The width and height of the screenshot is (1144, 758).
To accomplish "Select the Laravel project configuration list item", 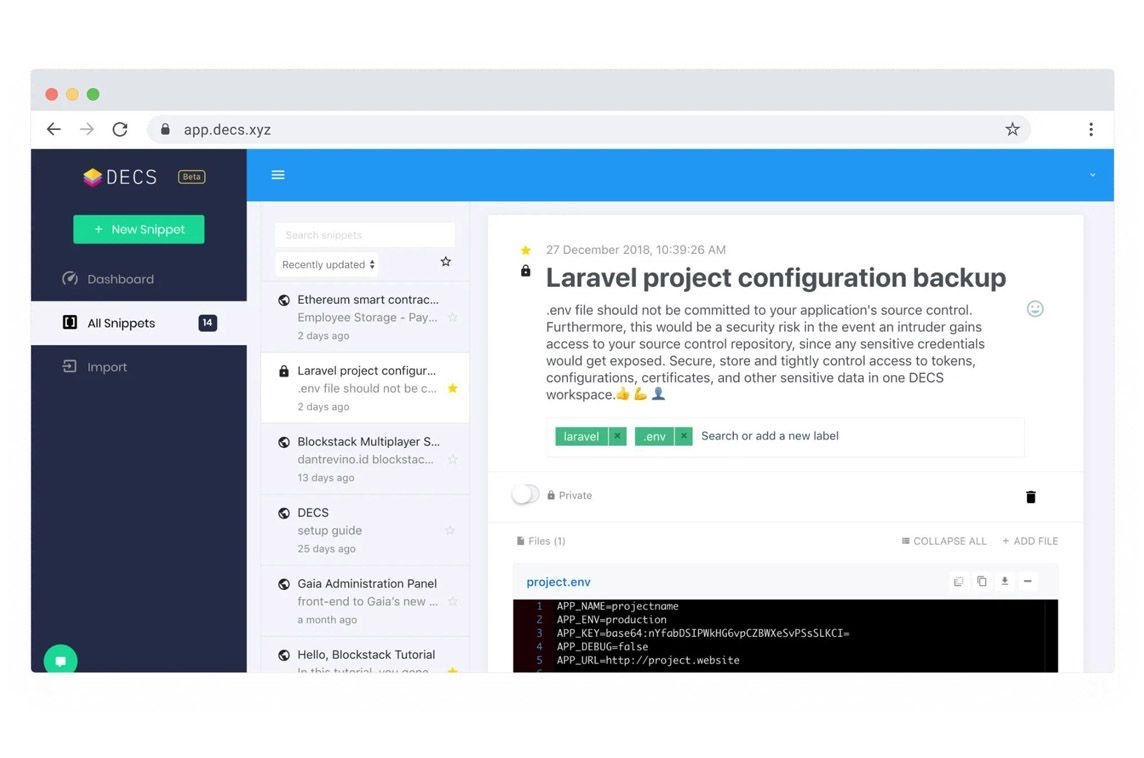I will (x=365, y=388).
